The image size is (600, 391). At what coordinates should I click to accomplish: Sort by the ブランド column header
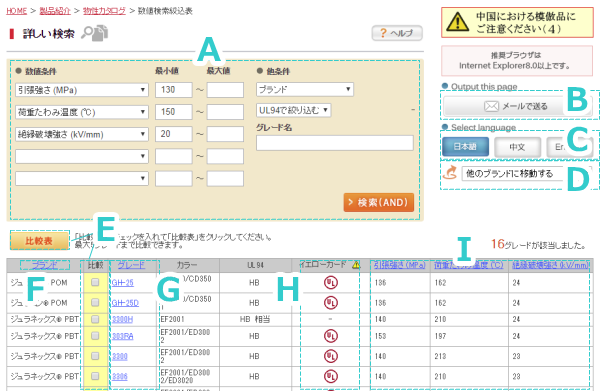pyautogui.click(x=44, y=265)
